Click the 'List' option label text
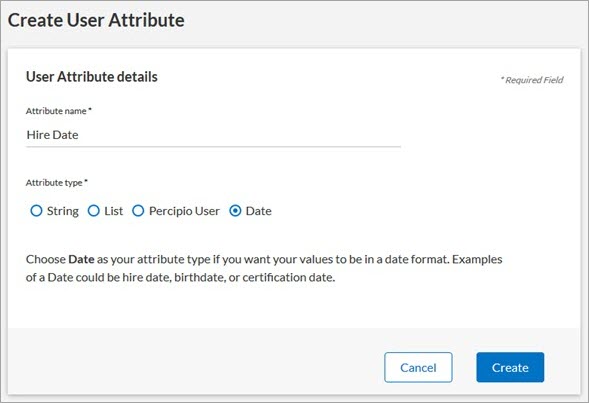 pos(113,211)
